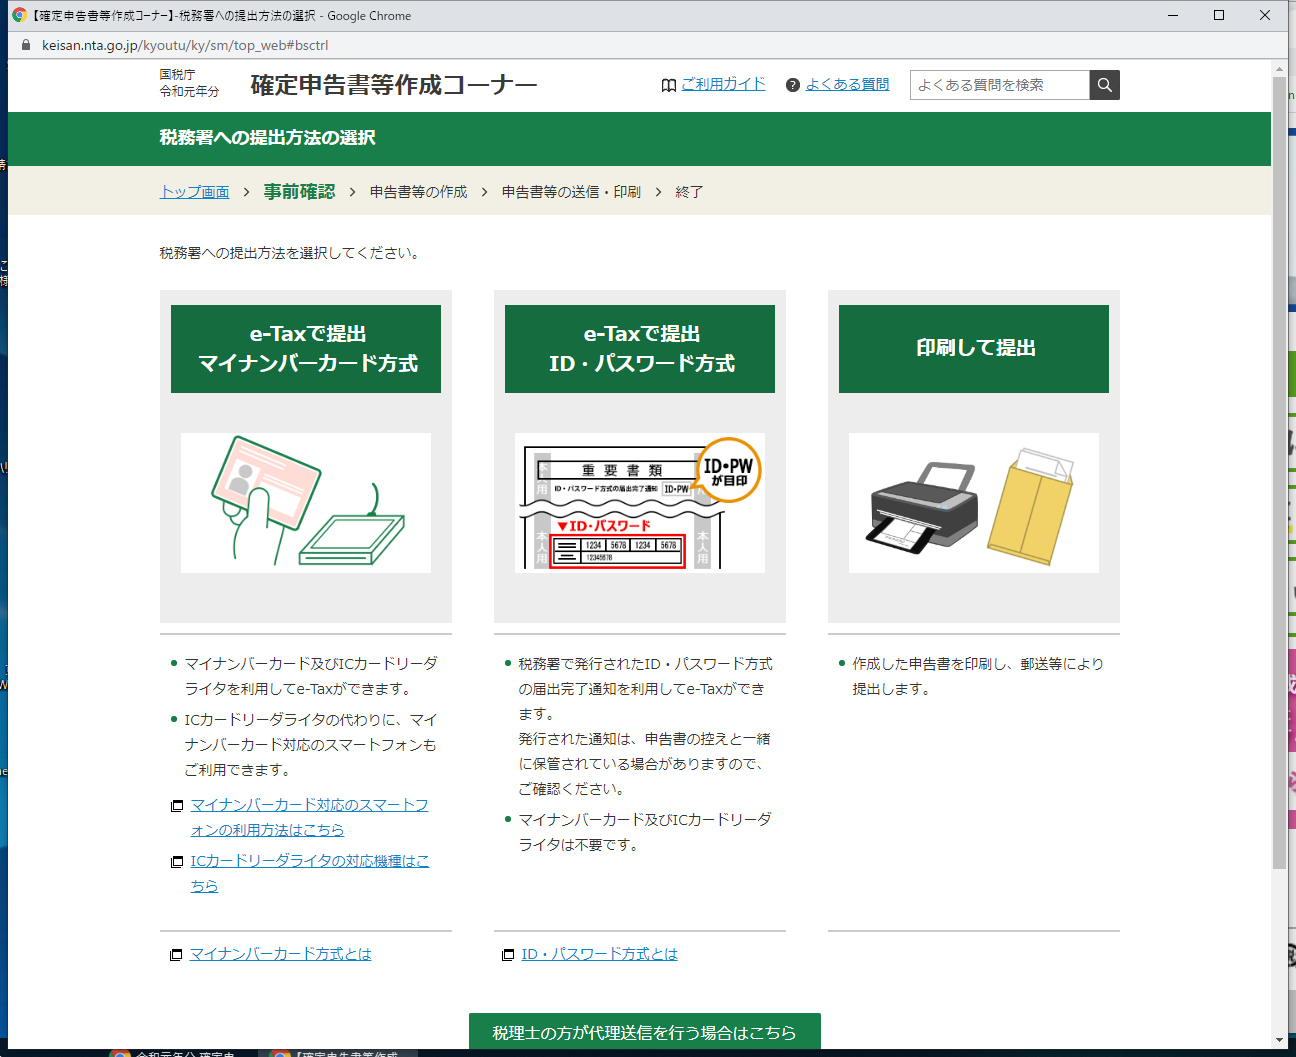Screen dimensions: 1296x1057
Task: Click the search magnifier icon button
Action: pos(1104,85)
